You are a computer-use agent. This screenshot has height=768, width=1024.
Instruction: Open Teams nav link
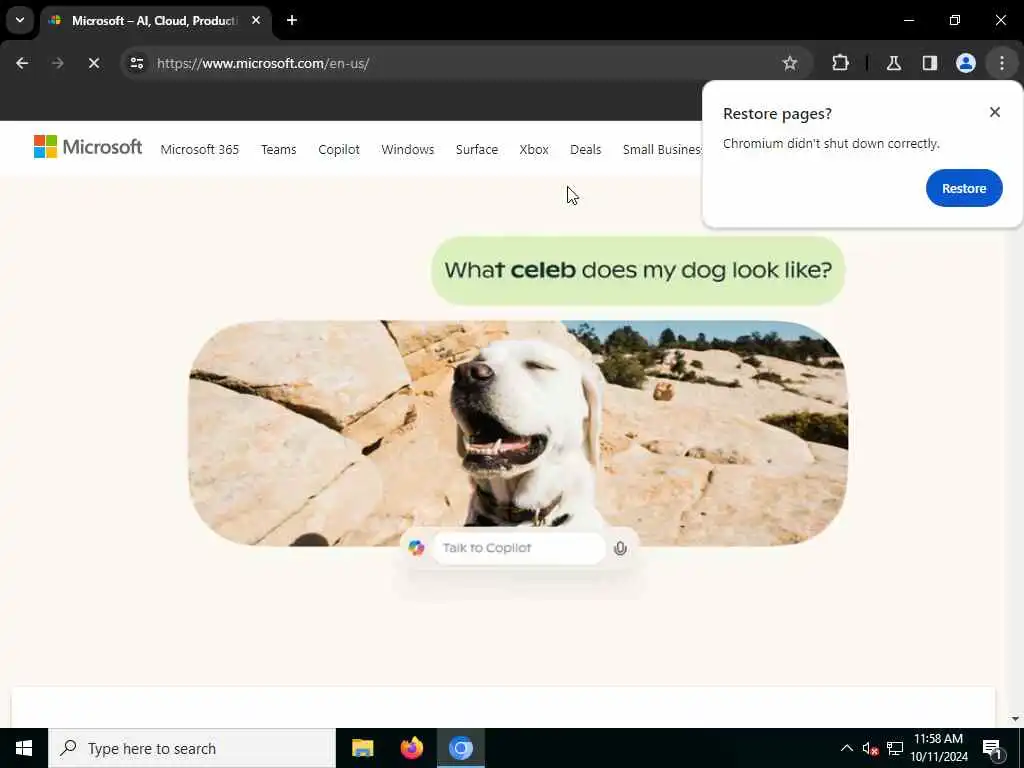point(279,150)
